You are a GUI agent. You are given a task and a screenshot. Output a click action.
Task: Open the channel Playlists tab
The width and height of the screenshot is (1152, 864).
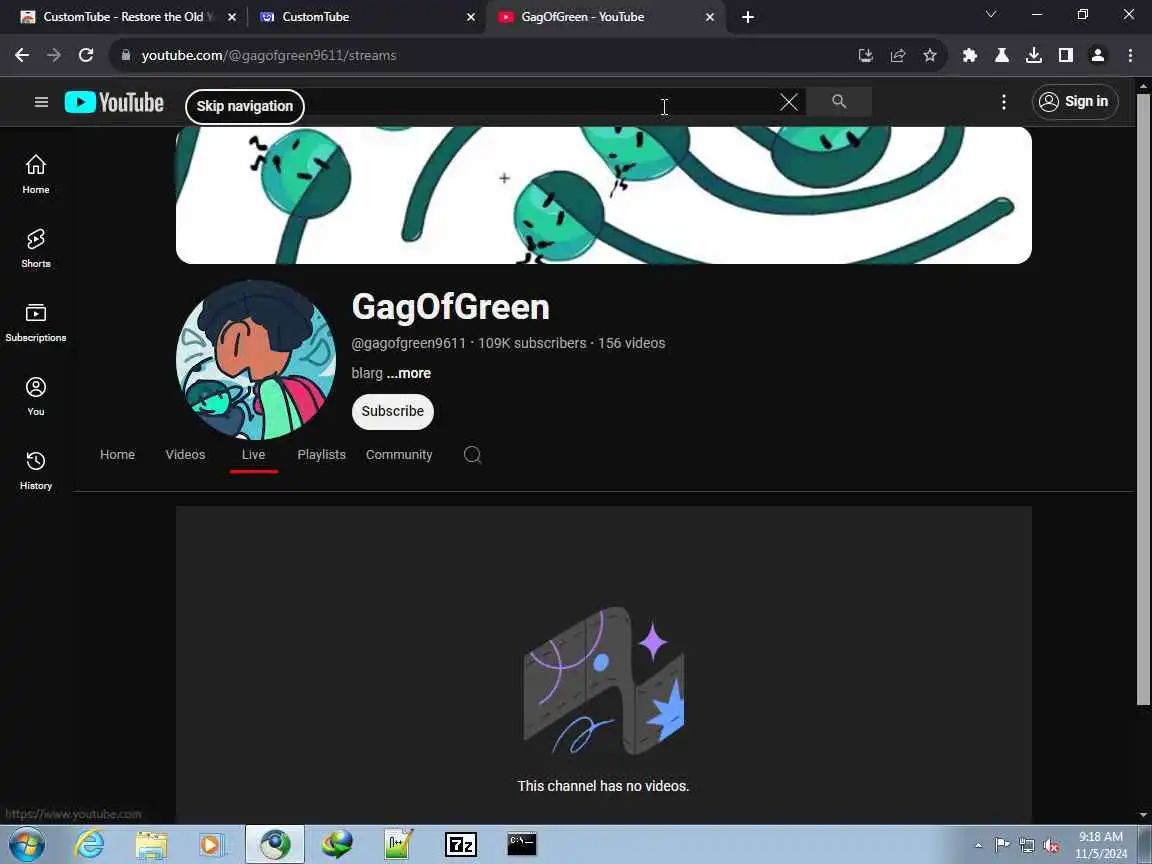321,455
